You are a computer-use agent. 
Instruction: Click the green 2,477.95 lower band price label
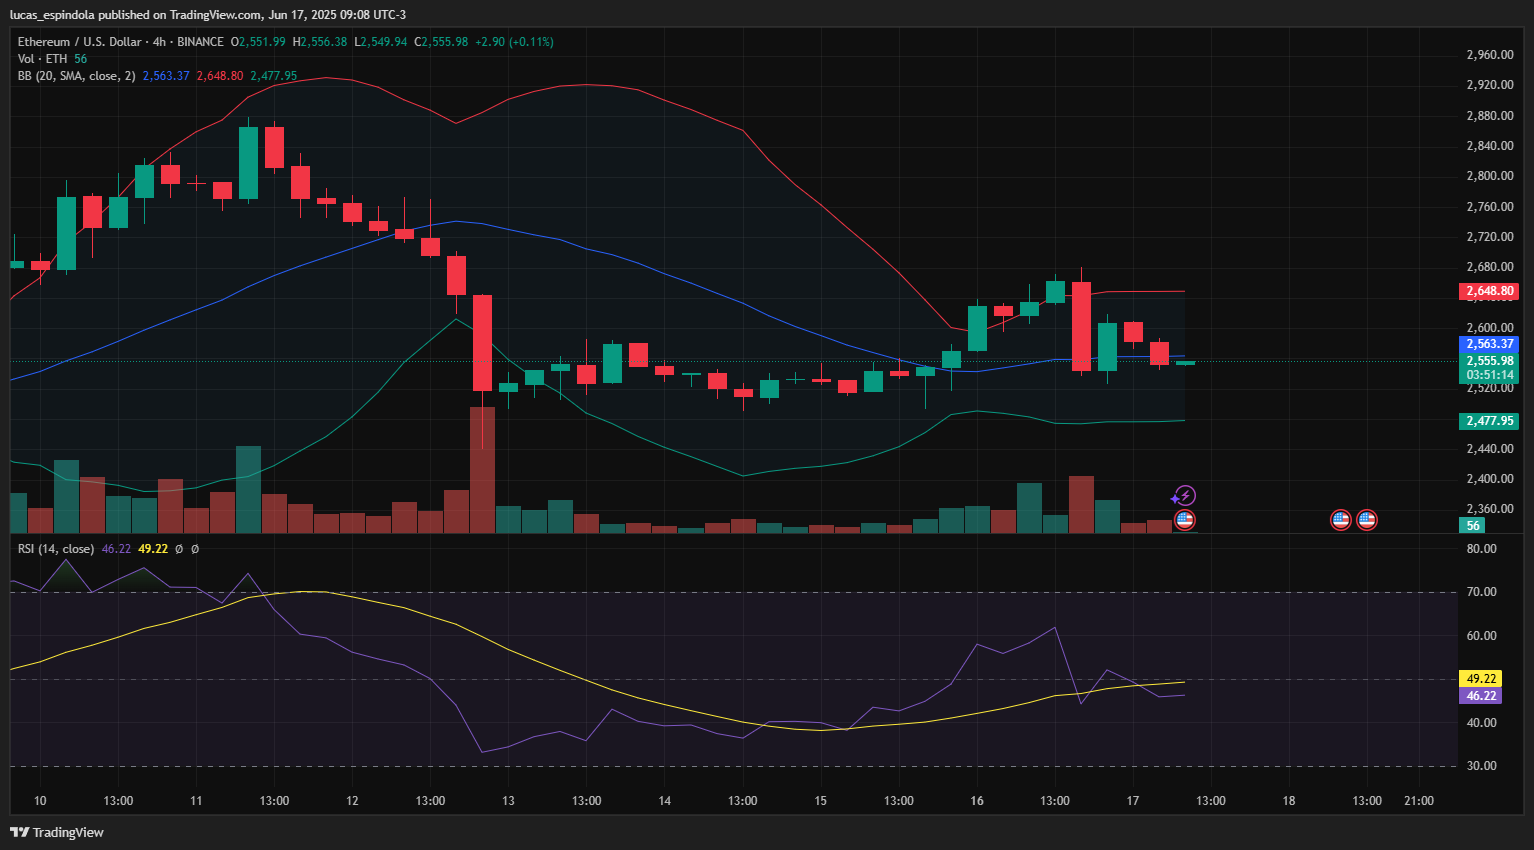coord(1489,421)
